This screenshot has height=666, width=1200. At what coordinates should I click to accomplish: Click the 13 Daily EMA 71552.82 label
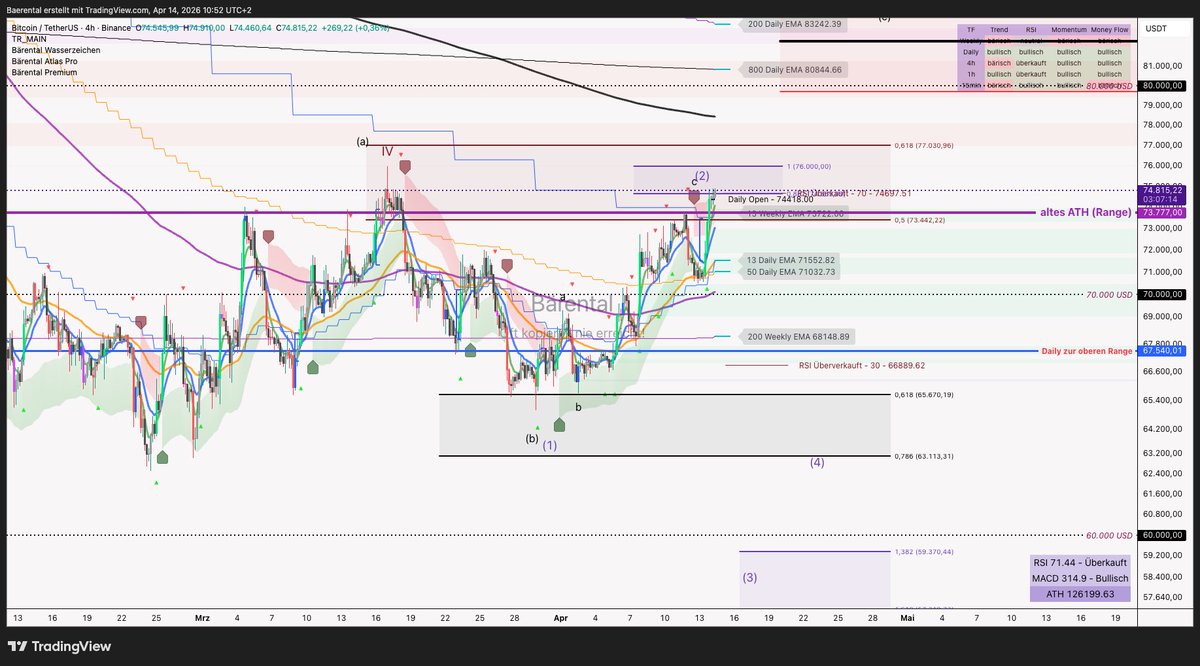click(790, 260)
